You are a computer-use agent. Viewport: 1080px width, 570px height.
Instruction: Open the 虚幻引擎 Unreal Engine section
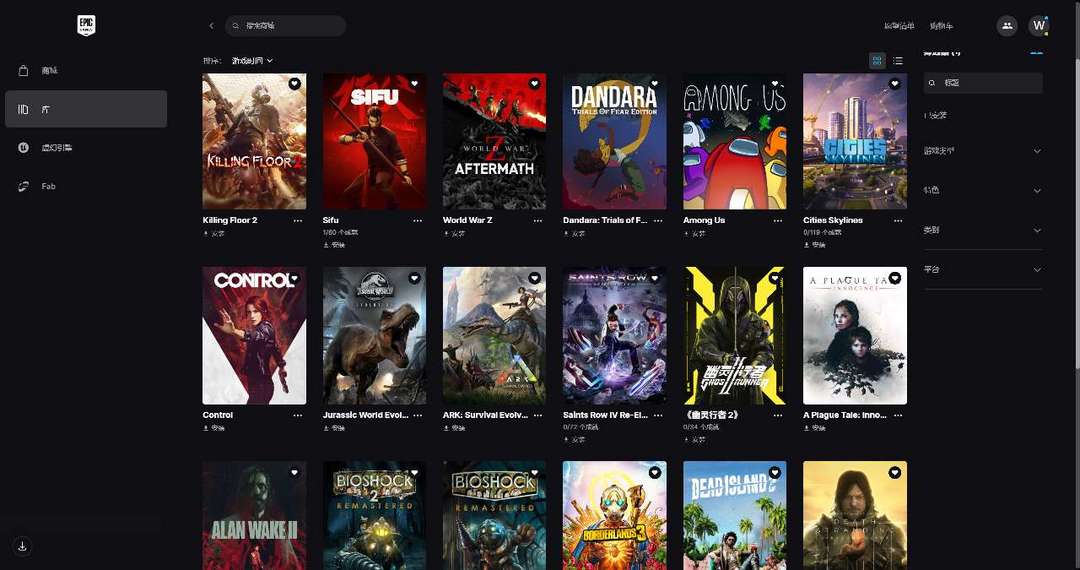(x=86, y=147)
